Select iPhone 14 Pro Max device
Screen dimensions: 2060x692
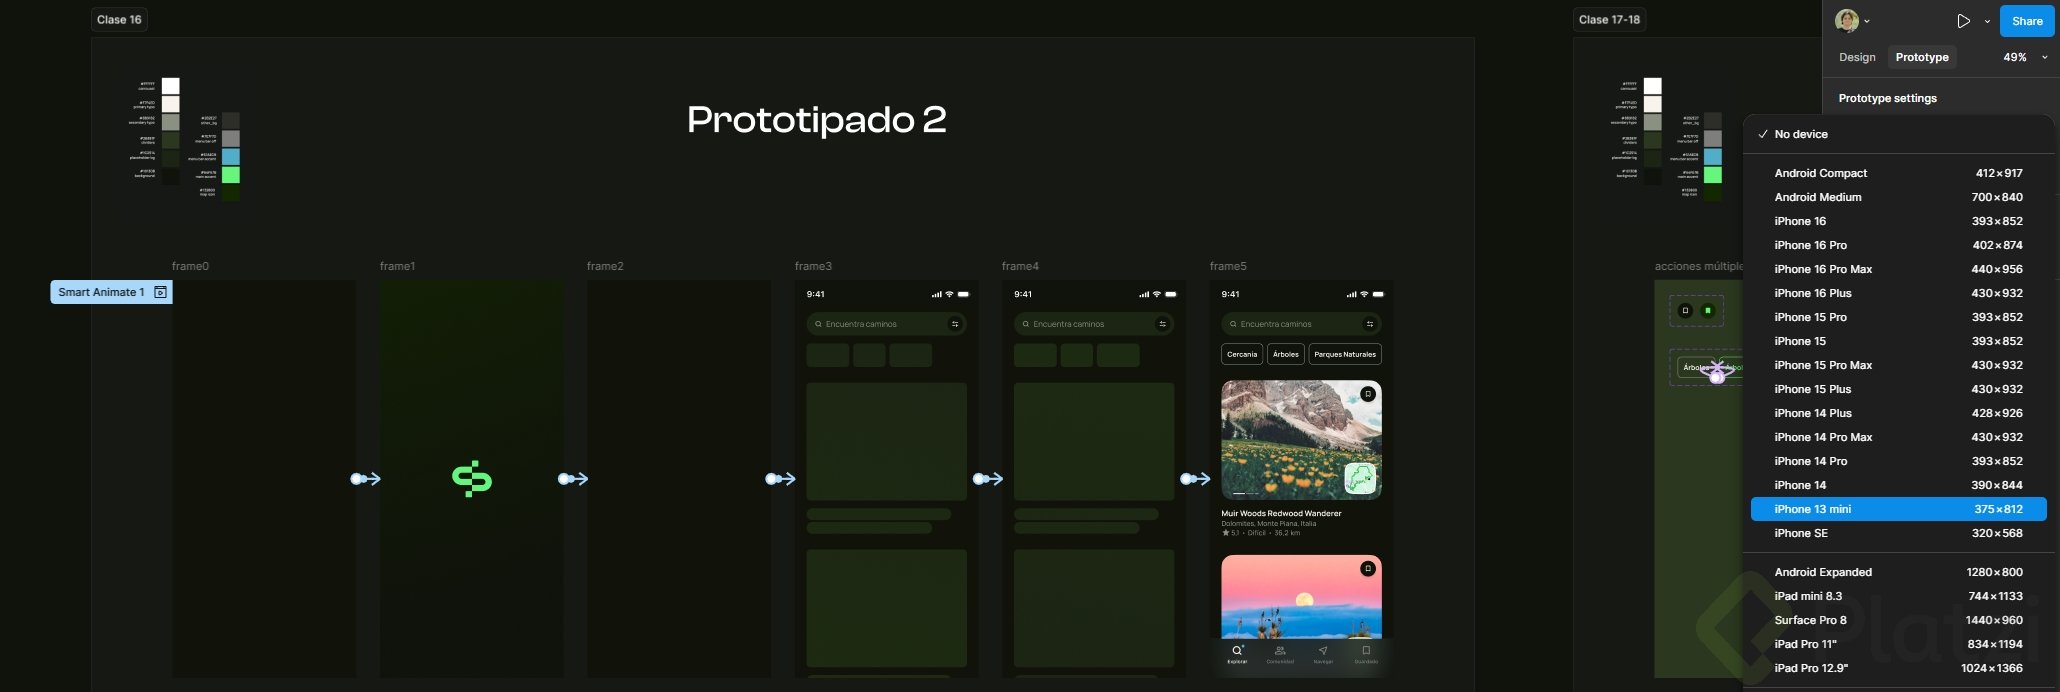pyautogui.click(x=1898, y=437)
